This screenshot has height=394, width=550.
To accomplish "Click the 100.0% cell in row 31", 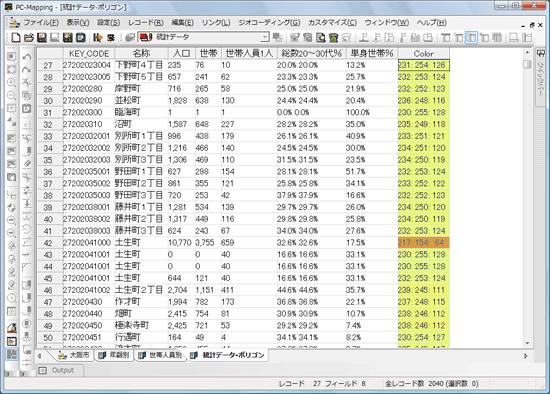I will pyautogui.click(x=372, y=113).
